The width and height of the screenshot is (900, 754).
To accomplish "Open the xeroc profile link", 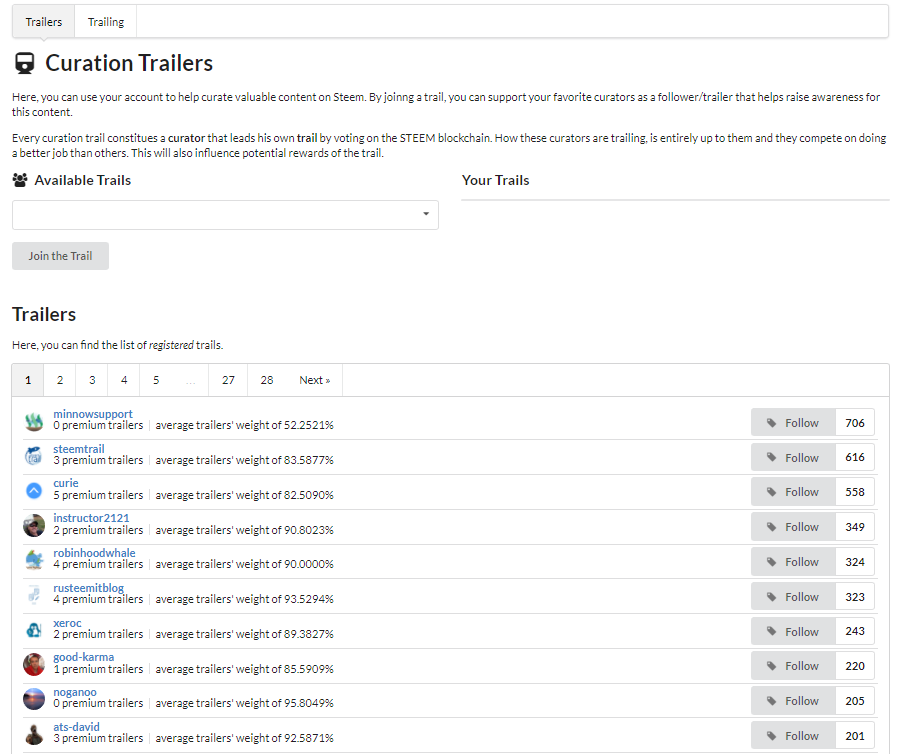I will (67, 623).
